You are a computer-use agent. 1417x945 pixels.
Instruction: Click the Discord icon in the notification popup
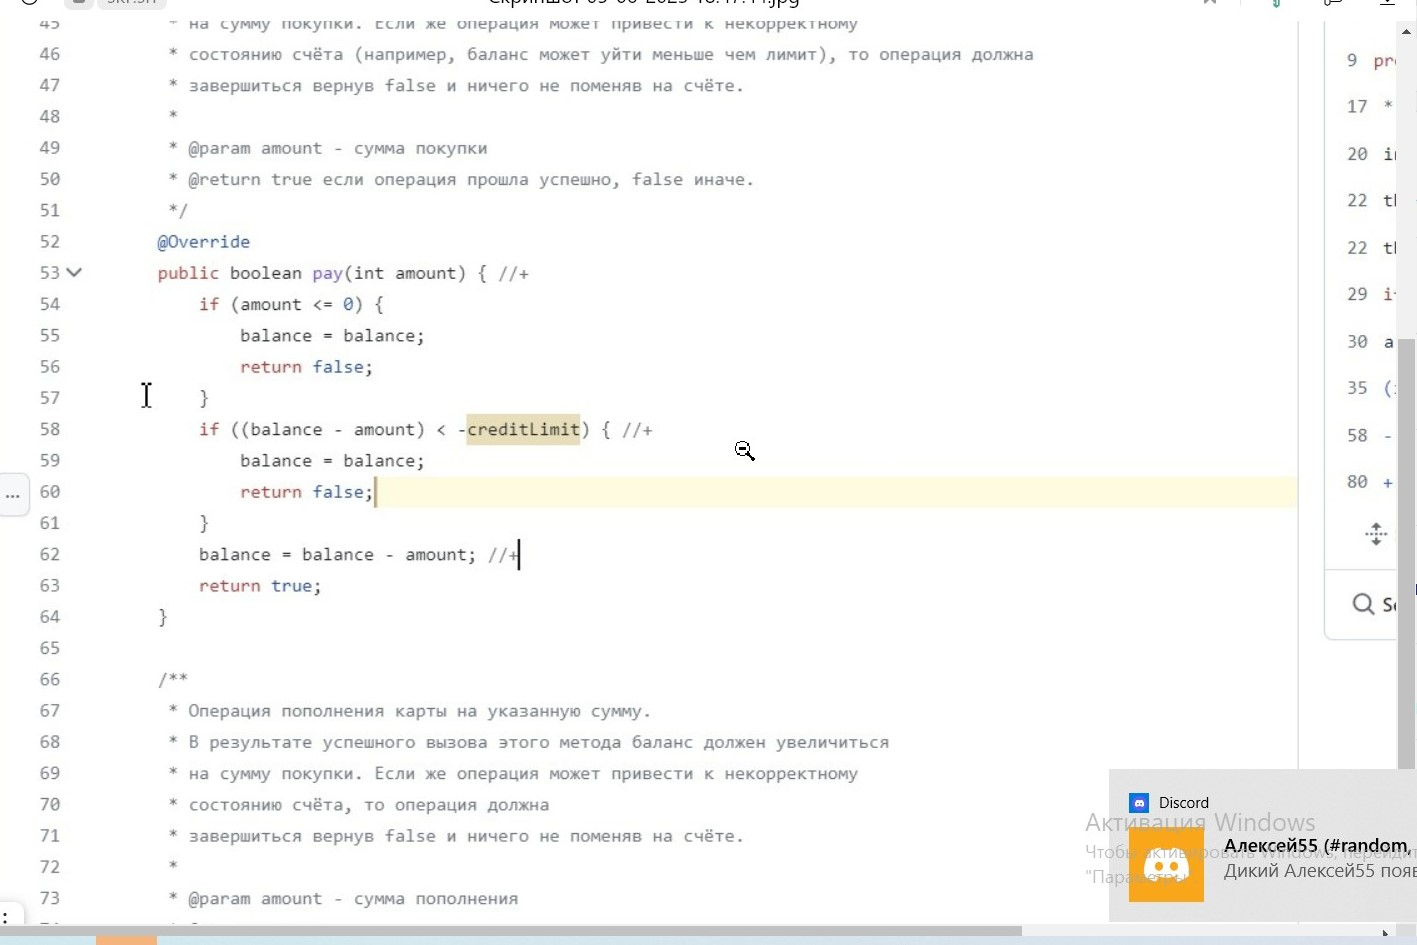[x=1139, y=802]
